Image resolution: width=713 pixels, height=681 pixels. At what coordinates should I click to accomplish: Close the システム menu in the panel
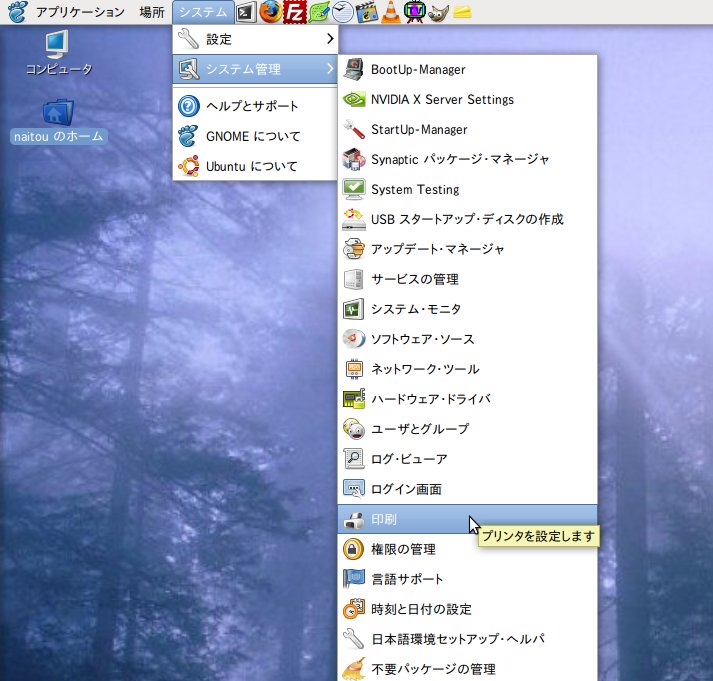pyautogui.click(x=203, y=12)
